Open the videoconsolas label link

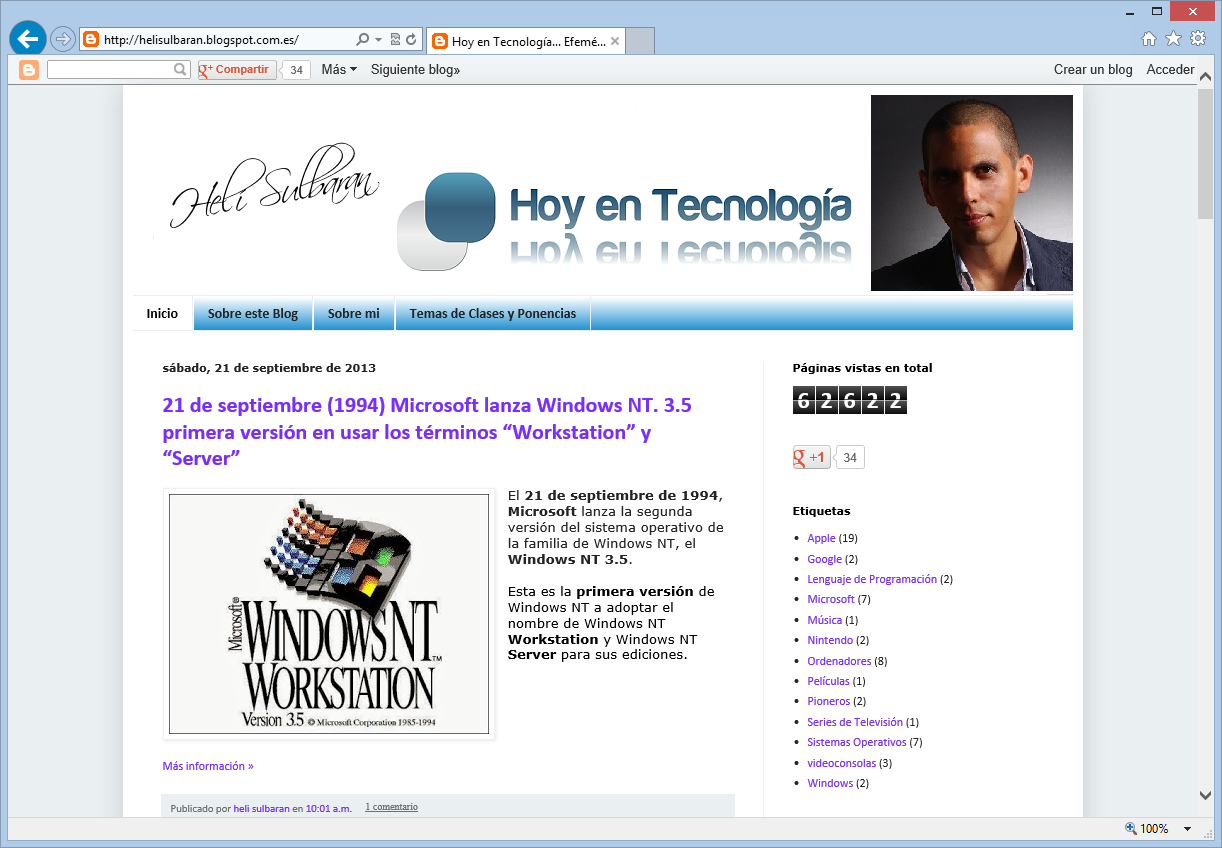tap(842, 763)
